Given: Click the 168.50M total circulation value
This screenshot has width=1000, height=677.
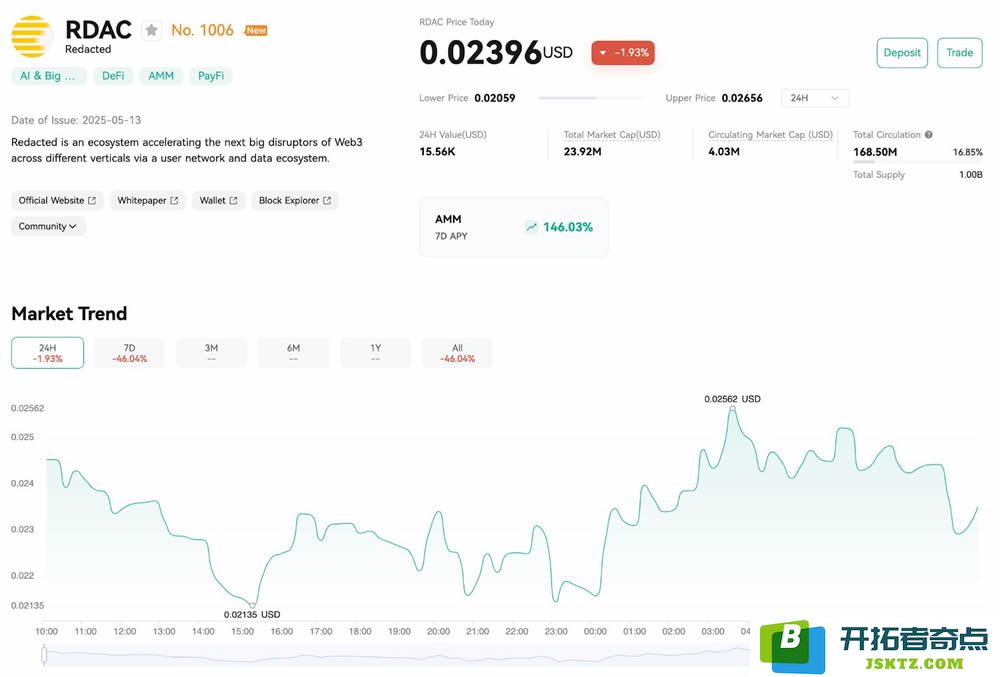Looking at the screenshot, I should pos(875,152).
